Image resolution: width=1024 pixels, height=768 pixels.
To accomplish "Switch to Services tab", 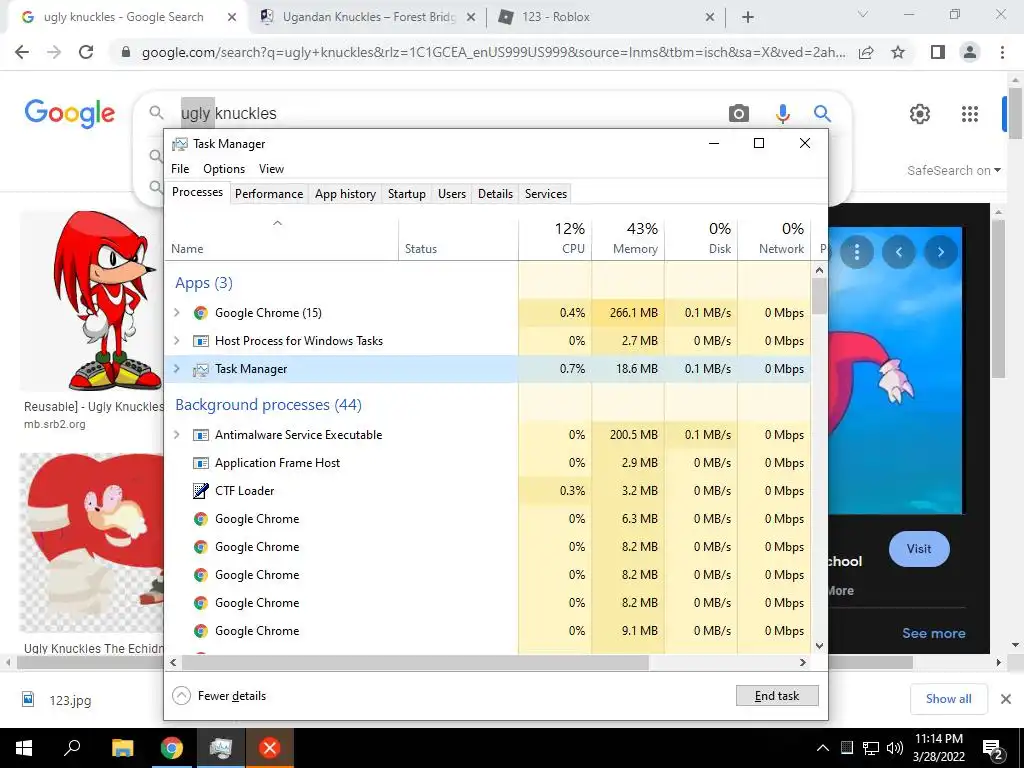I will tap(546, 194).
